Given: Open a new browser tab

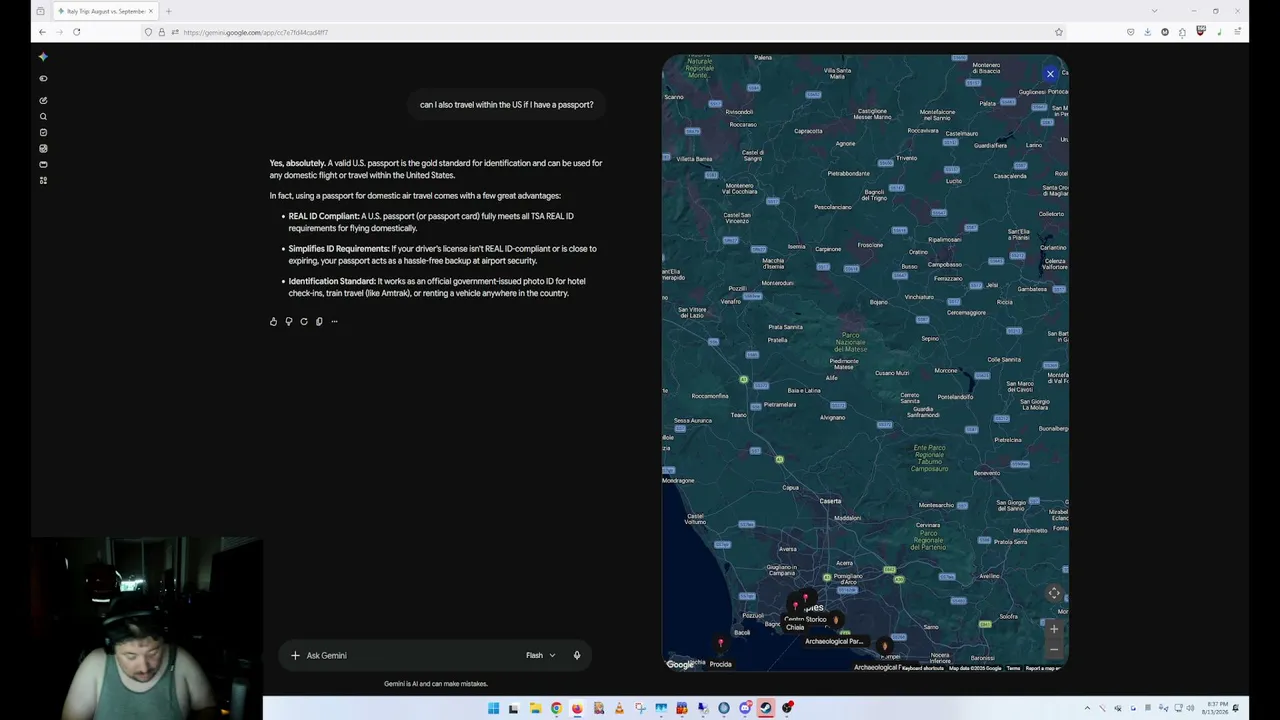Looking at the screenshot, I should pyautogui.click(x=168, y=11).
